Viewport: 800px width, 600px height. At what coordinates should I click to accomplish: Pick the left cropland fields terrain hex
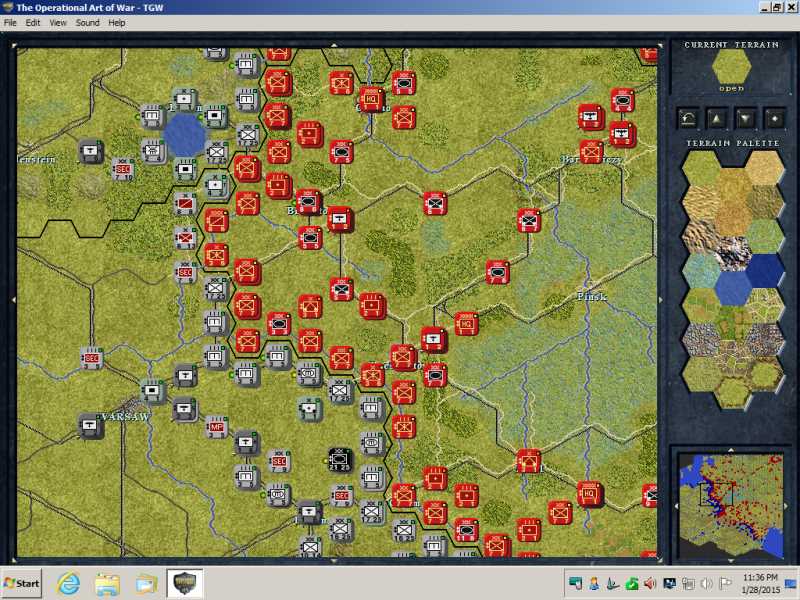point(701,305)
